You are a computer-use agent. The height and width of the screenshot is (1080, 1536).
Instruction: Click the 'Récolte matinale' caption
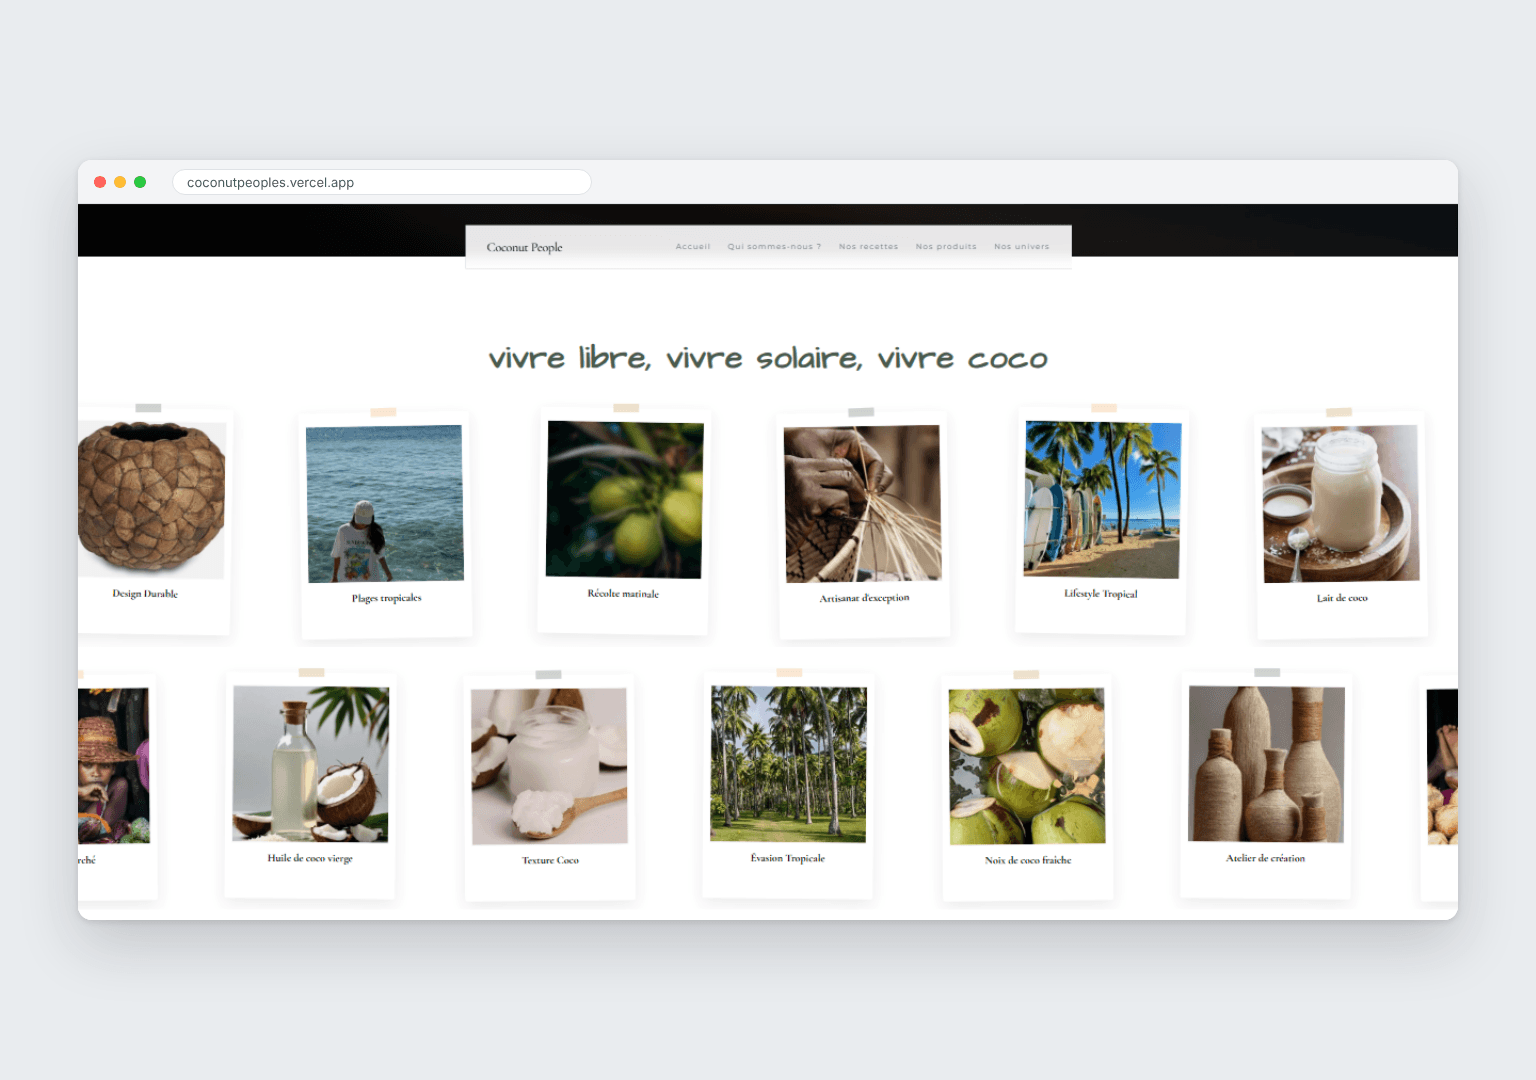623,594
